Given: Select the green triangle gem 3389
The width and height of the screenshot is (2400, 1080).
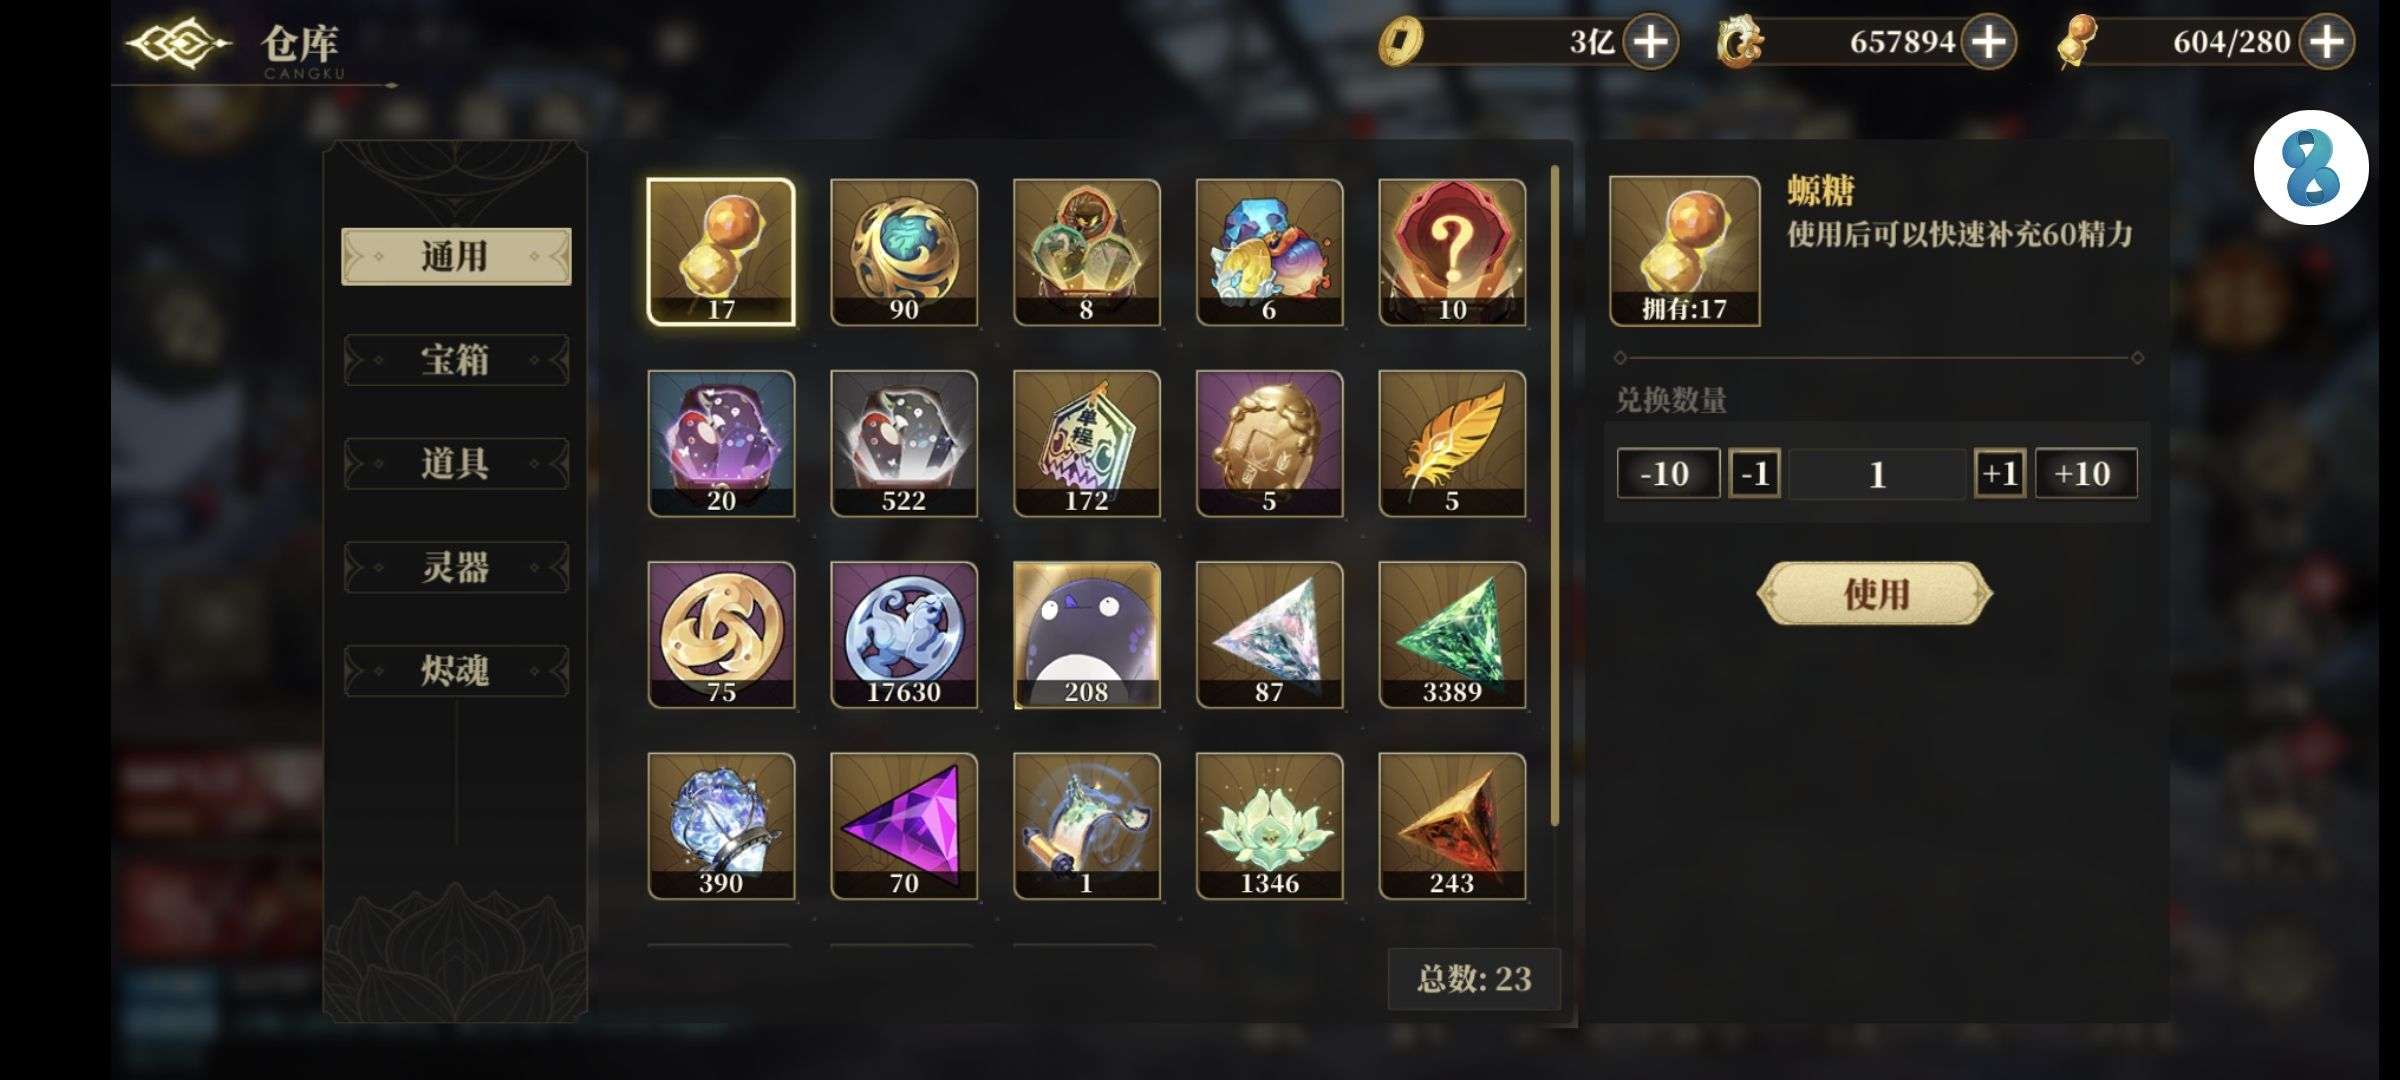Looking at the screenshot, I should 1452,635.
